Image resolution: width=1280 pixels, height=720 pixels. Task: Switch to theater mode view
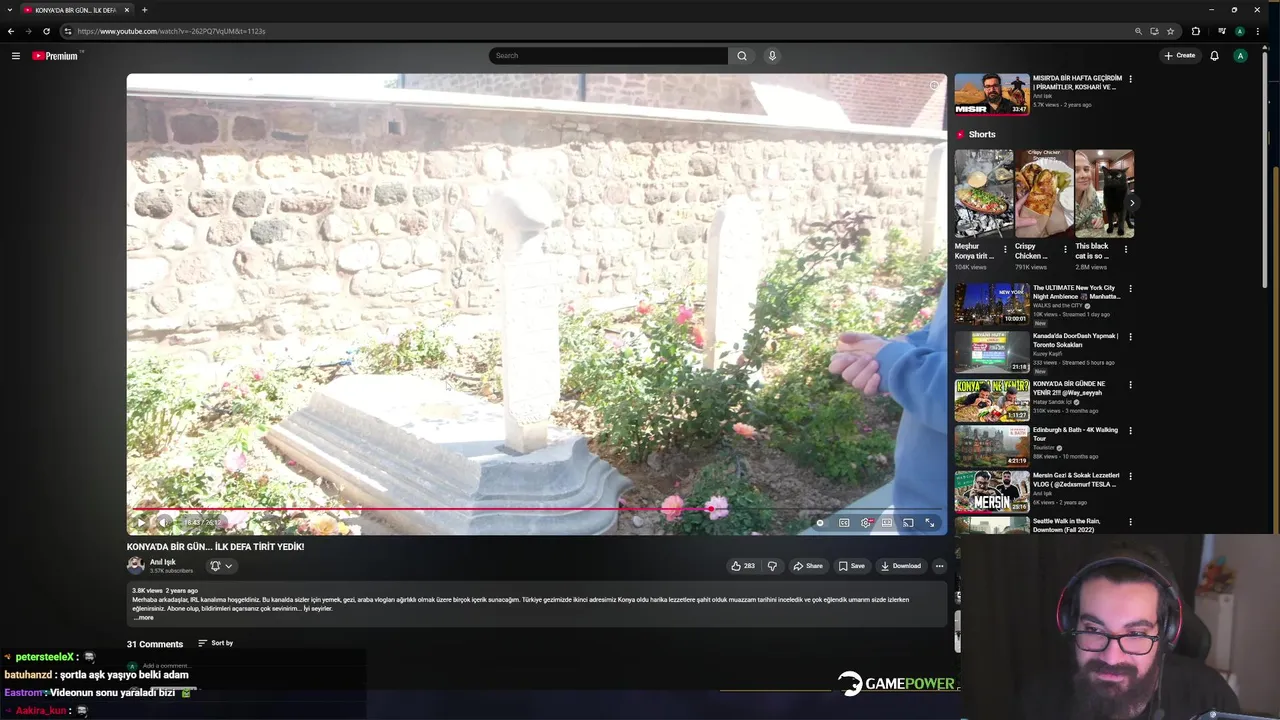887,522
